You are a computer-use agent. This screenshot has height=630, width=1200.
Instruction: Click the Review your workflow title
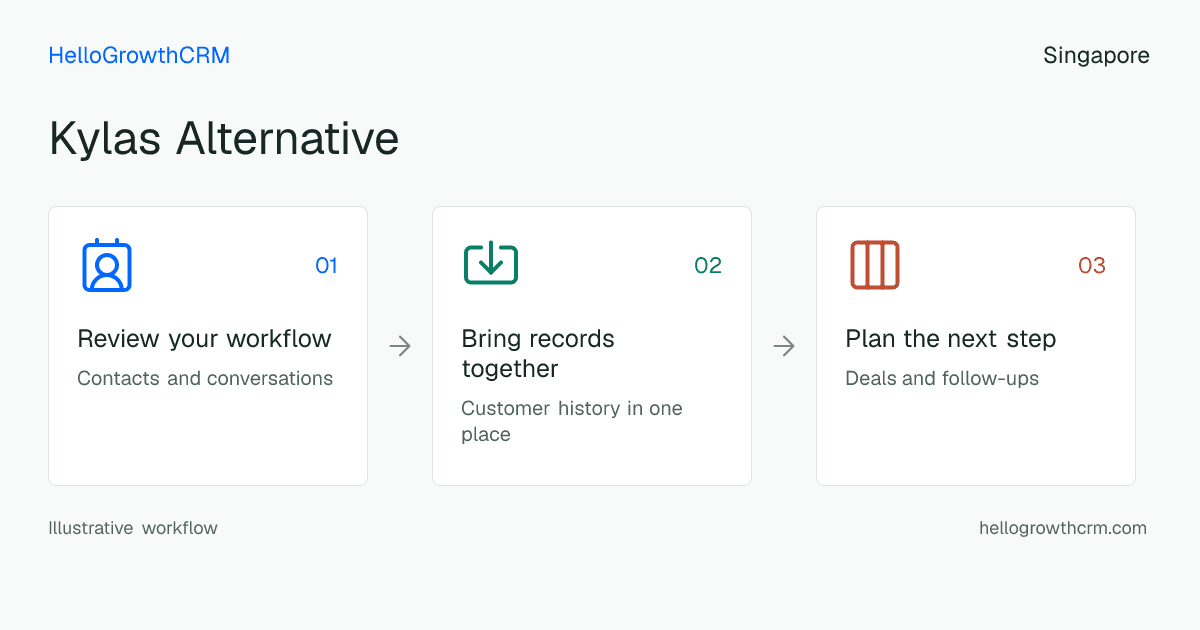tap(204, 339)
